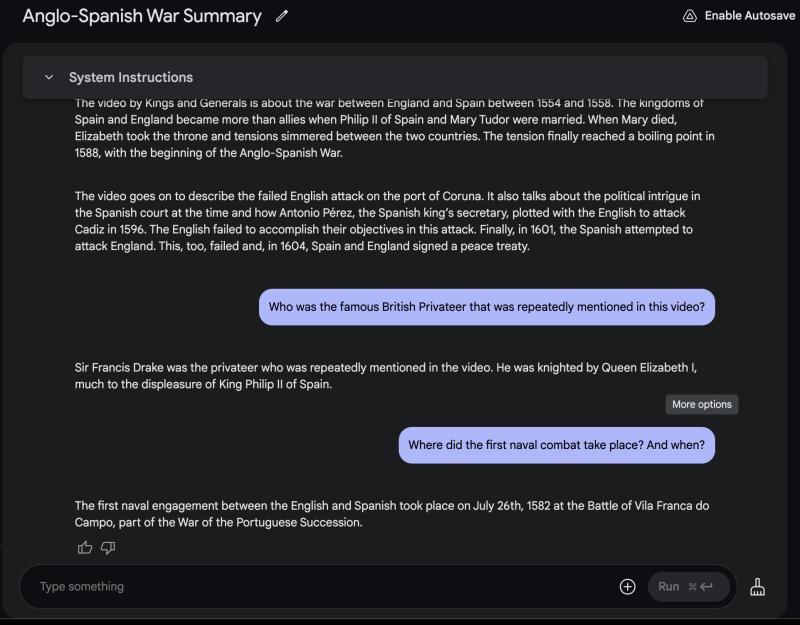Click the Vila Franca do Campo response

392,514
